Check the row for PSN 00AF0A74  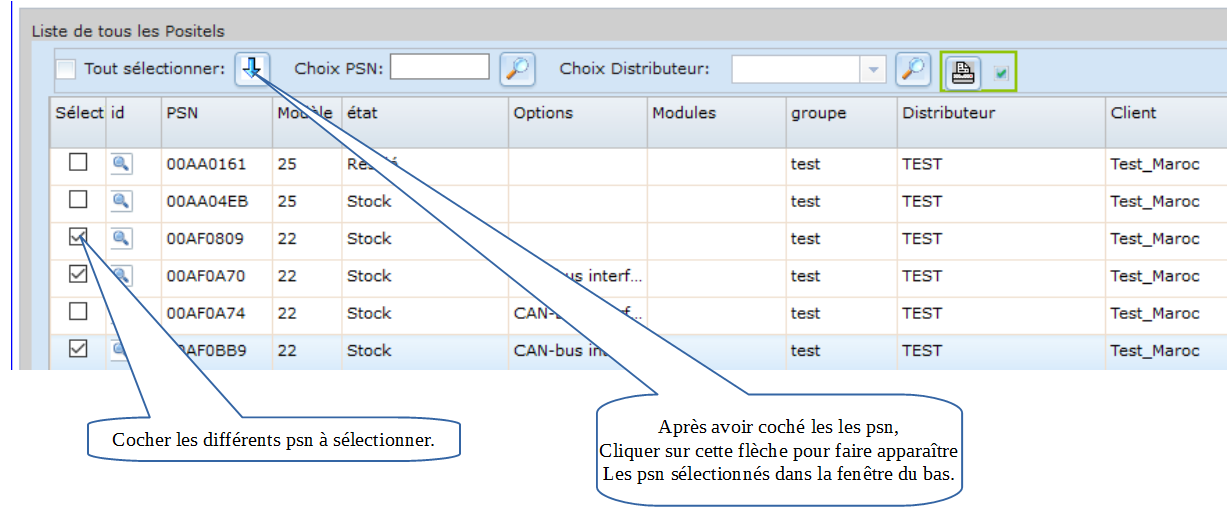78,312
